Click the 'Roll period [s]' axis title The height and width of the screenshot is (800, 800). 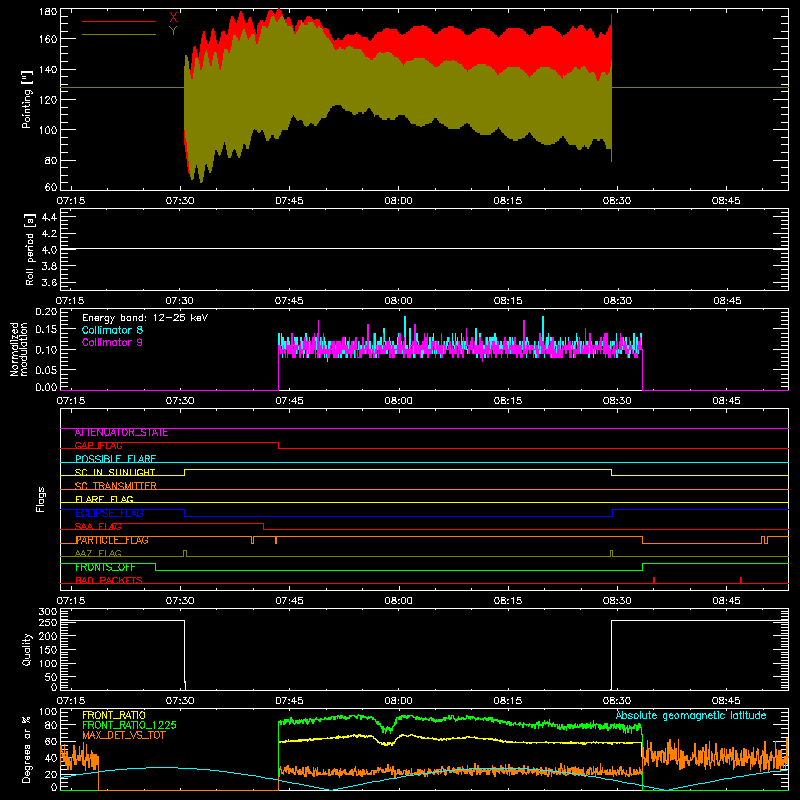pos(30,249)
